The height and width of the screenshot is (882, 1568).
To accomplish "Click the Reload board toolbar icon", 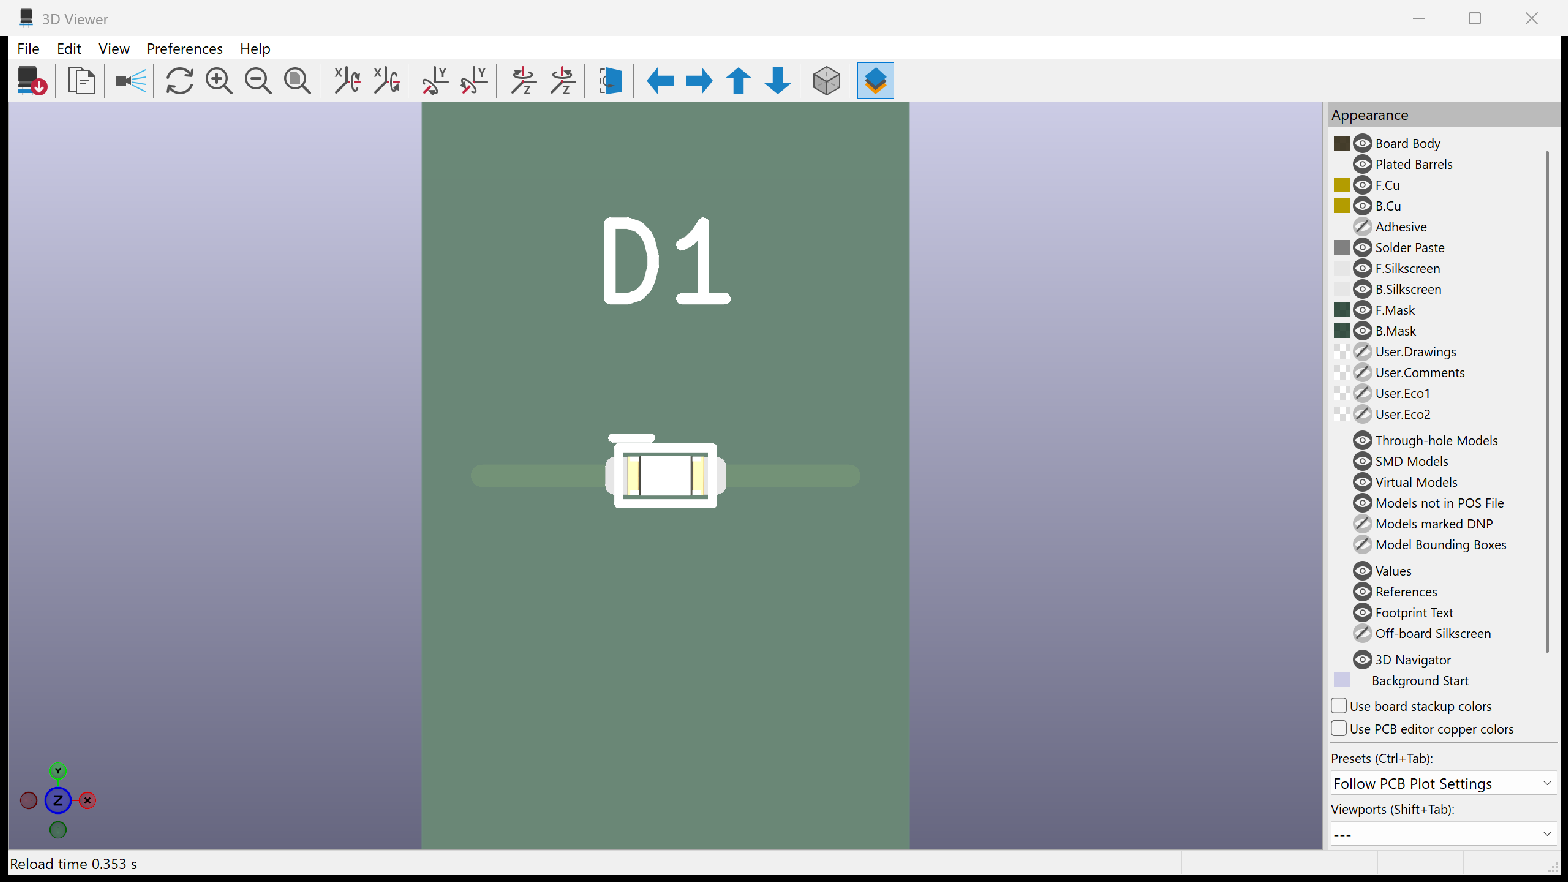I will click(32, 81).
